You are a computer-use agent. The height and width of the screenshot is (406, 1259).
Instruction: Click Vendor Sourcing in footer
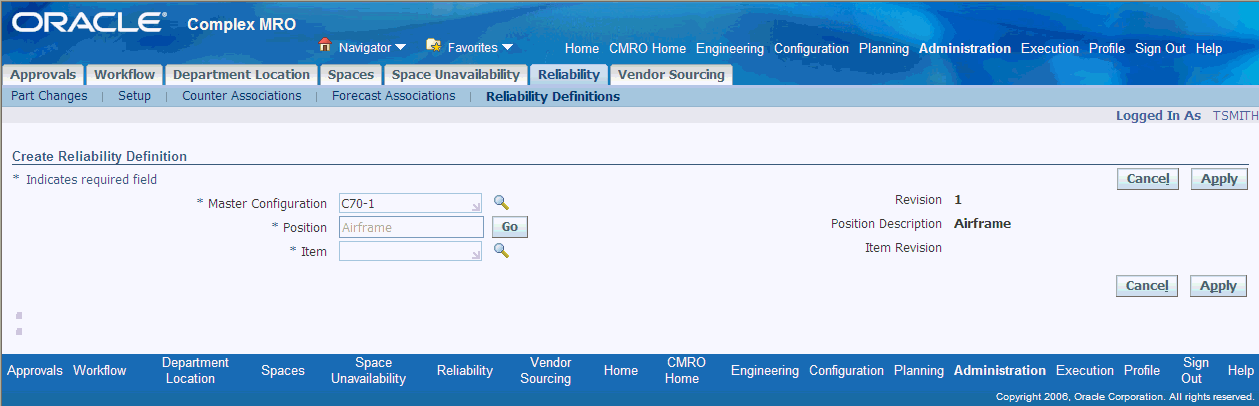(545, 371)
